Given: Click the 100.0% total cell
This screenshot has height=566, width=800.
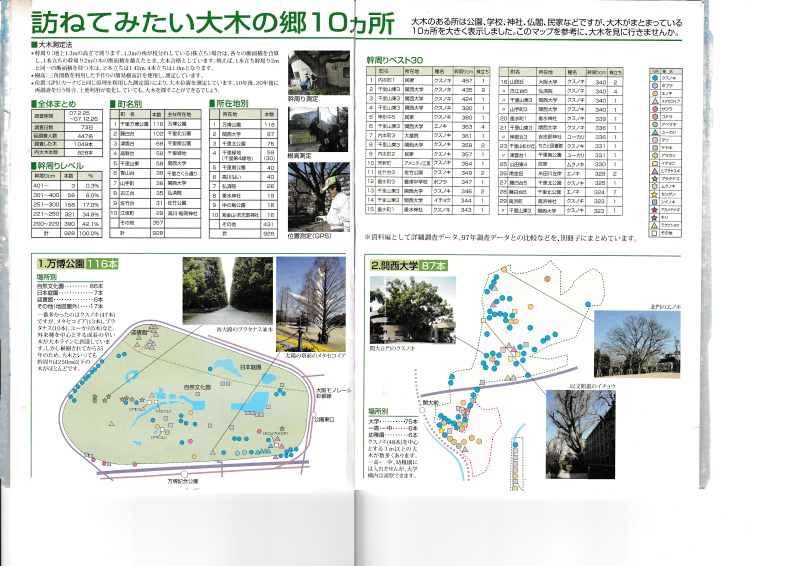Looking at the screenshot, I should point(90,233).
